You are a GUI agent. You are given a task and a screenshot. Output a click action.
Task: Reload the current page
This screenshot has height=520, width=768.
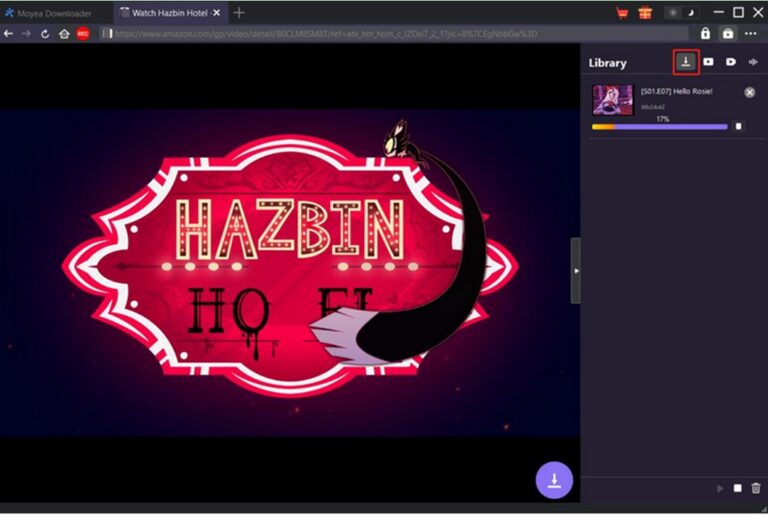[45, 34]
